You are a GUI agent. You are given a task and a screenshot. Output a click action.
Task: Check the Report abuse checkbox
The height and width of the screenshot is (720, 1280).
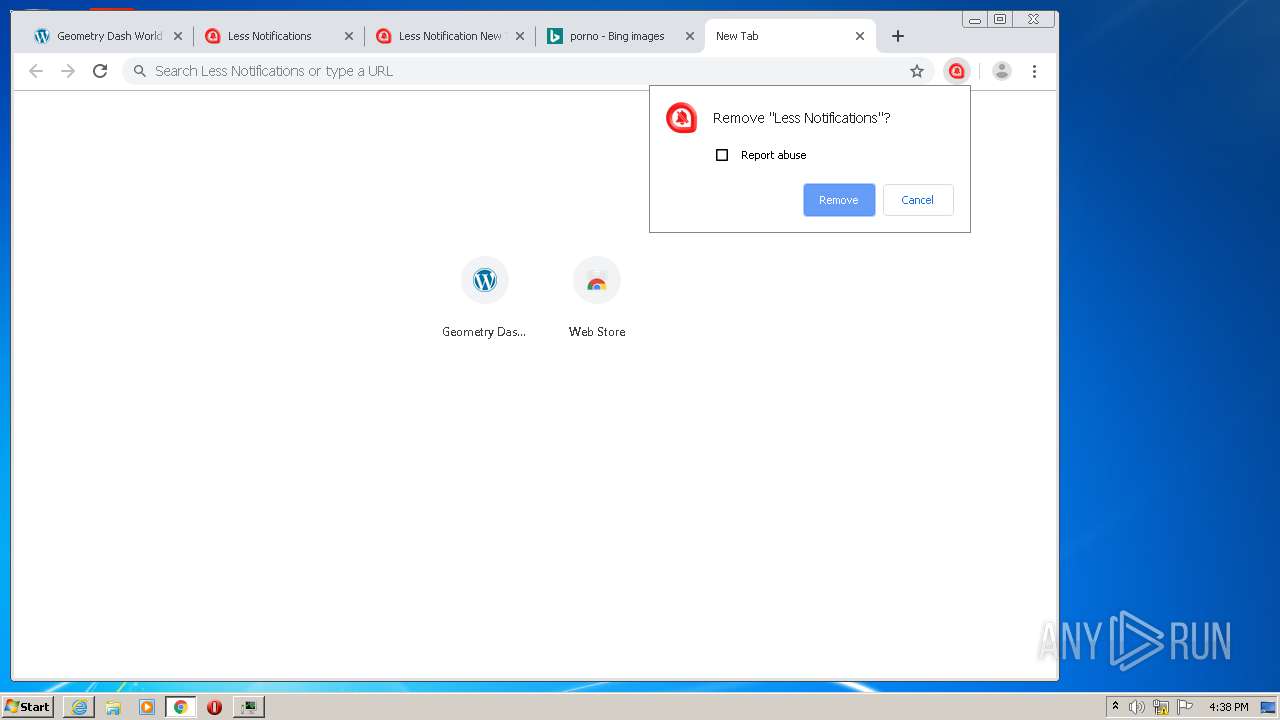[x=722, y=155]
